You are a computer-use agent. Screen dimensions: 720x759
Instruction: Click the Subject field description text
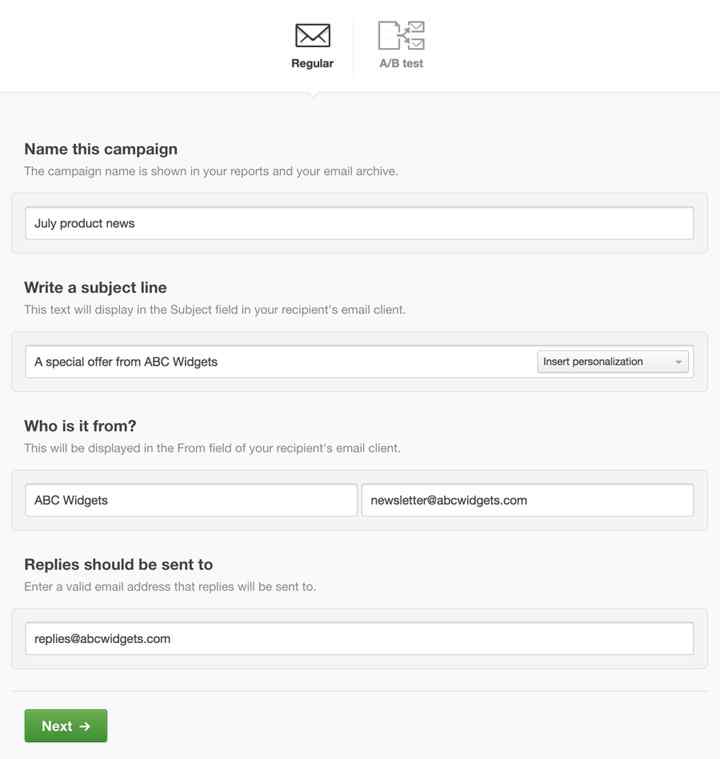[x=215, y=310]
